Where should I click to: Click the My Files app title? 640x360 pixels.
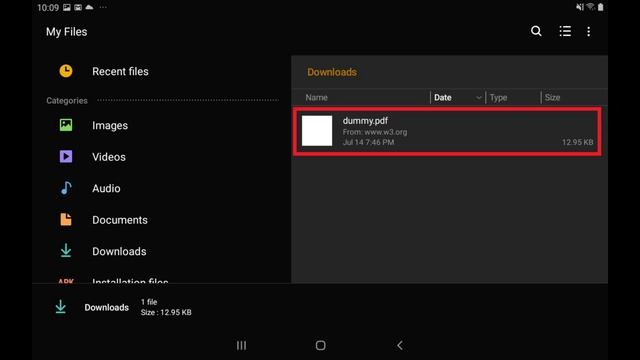pyautogui.click(x=67, y=32)
